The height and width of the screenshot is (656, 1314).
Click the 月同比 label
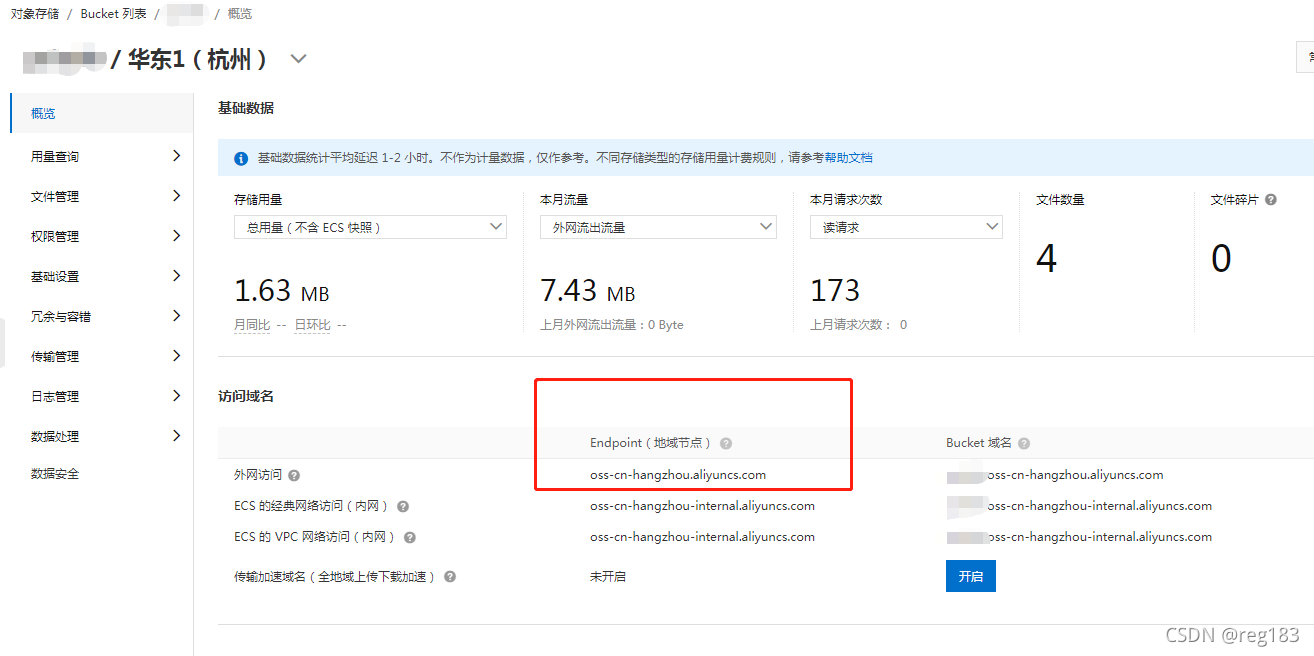252,325
